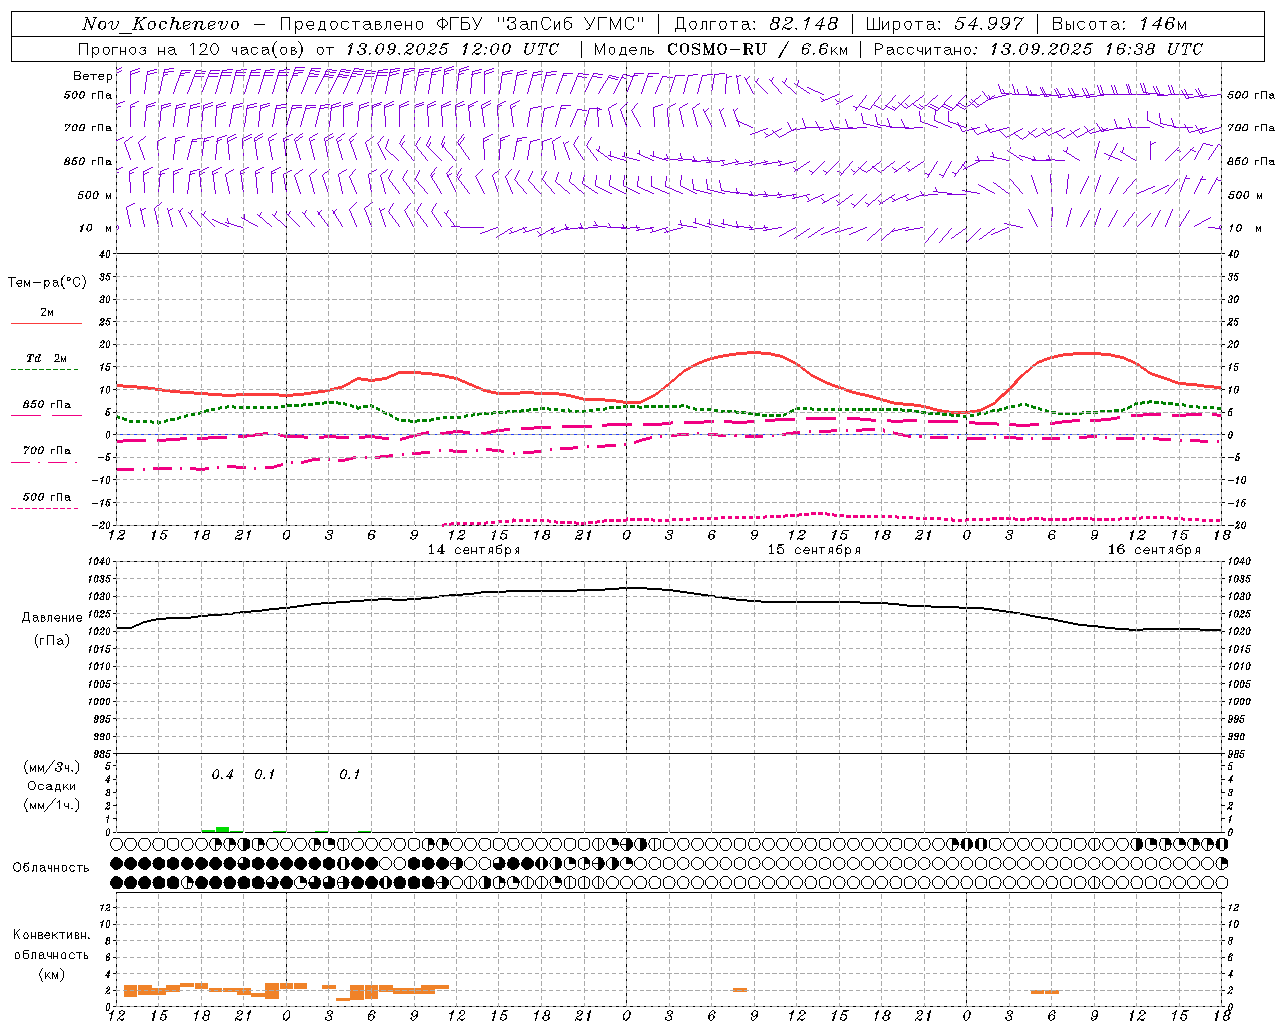Click the "(км)" kilometre unit label
The width and height of the screenshot is (1280, 1024).
[x=52, y=974]
